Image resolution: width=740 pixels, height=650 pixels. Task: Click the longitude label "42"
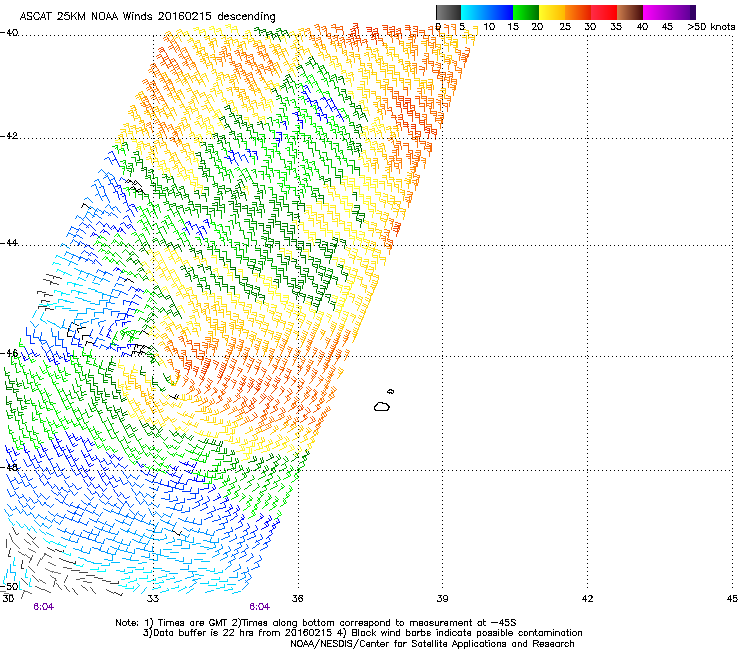coord(587,599)
